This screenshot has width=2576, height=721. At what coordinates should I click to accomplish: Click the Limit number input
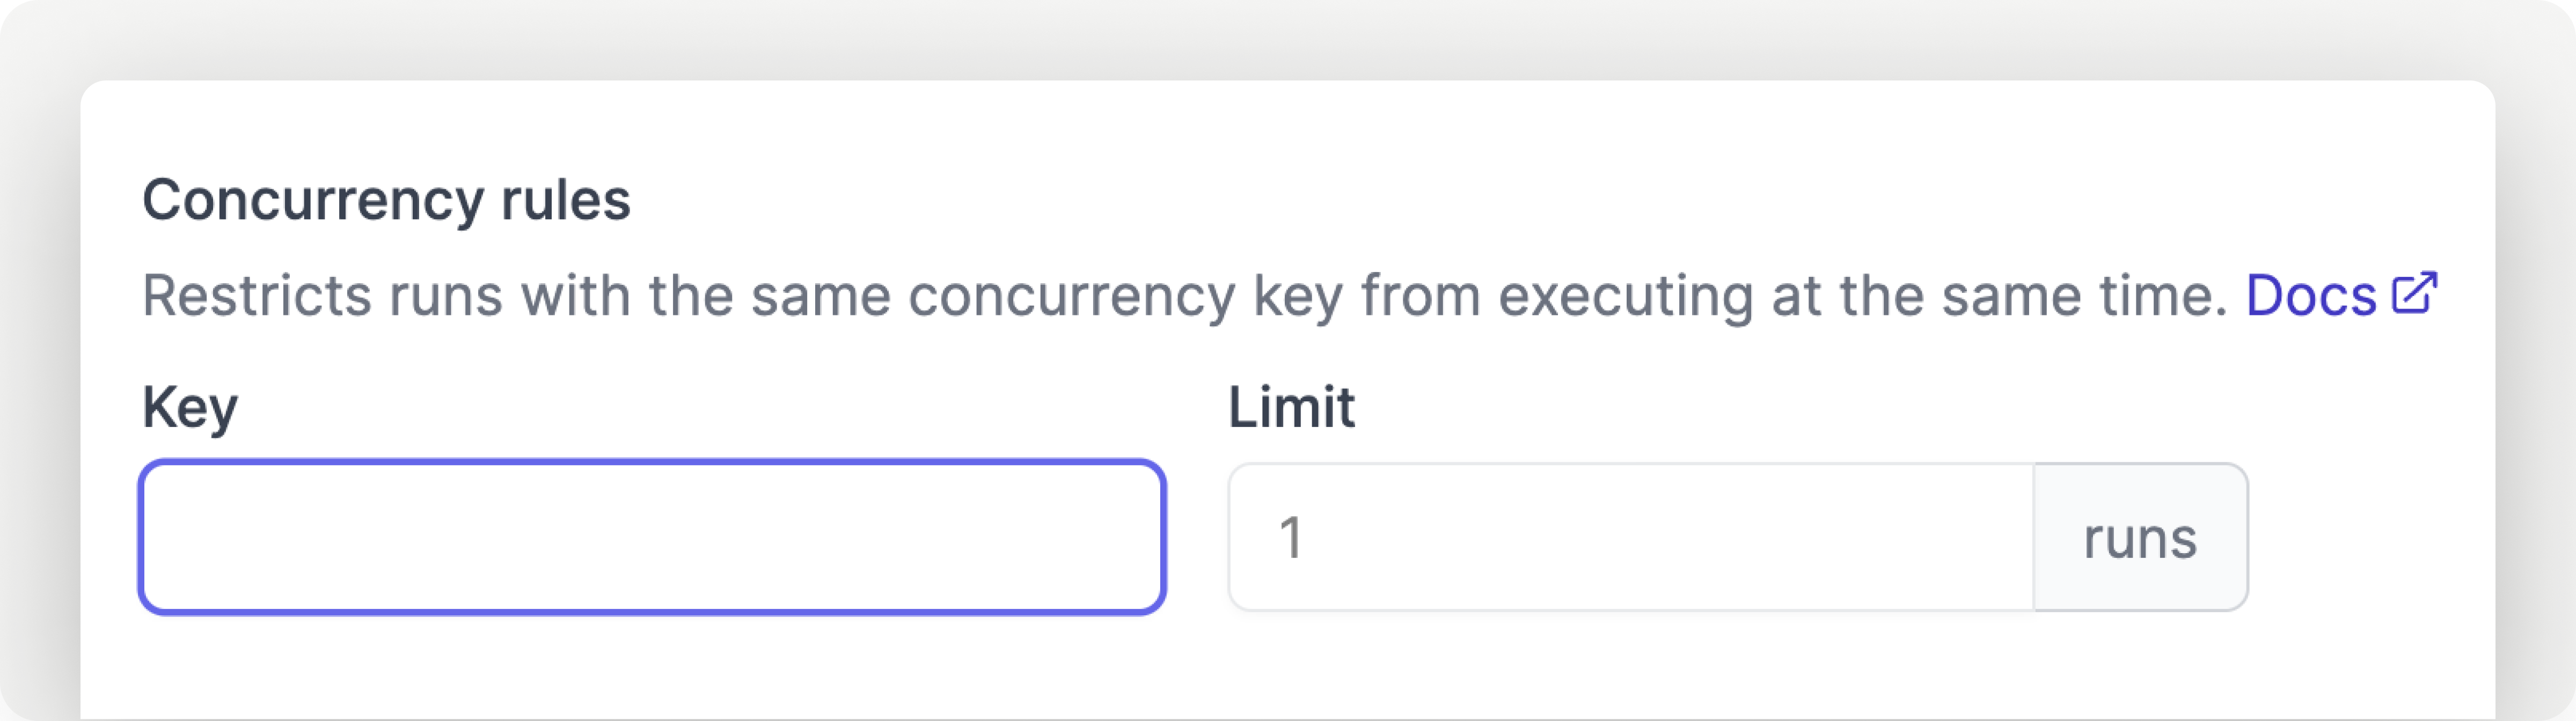coord(1631,537)
